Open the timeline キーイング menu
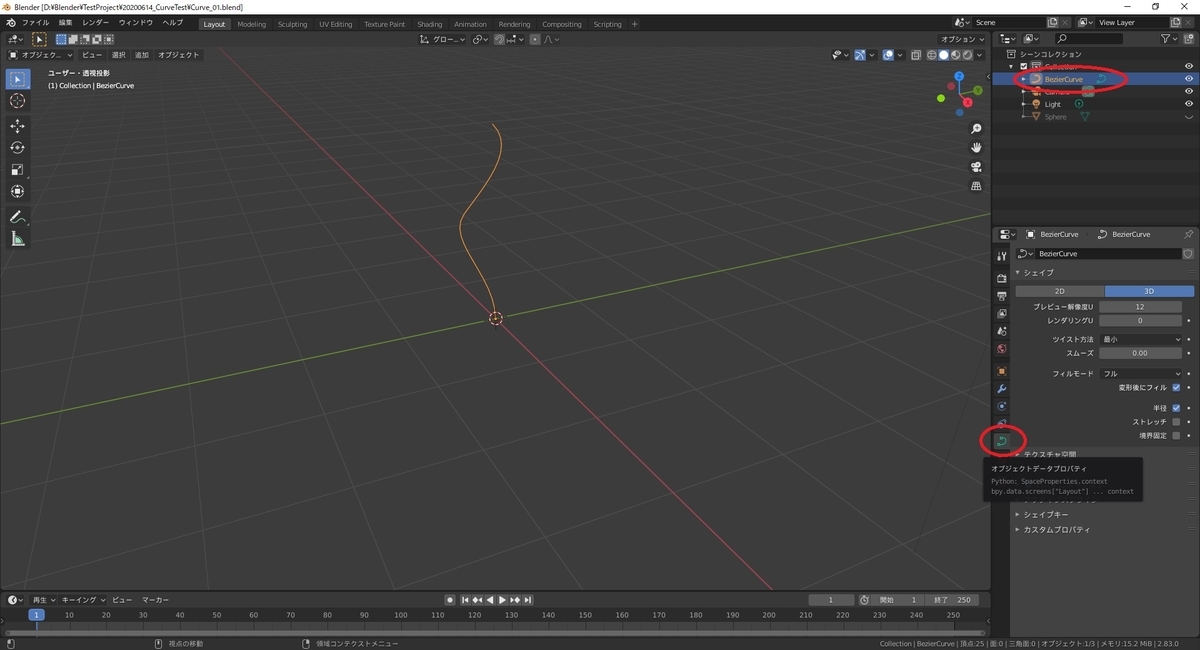 click(83, 600)
